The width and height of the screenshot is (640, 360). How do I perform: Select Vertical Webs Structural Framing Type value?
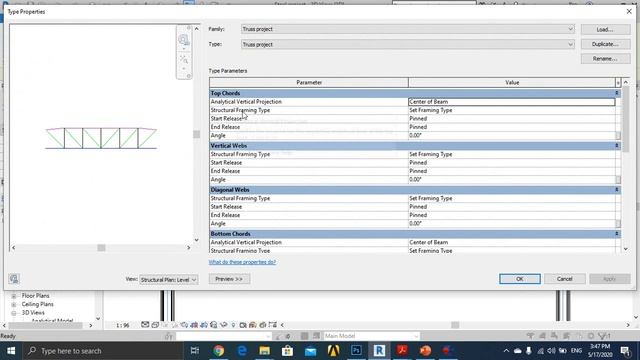click(512, 154)
